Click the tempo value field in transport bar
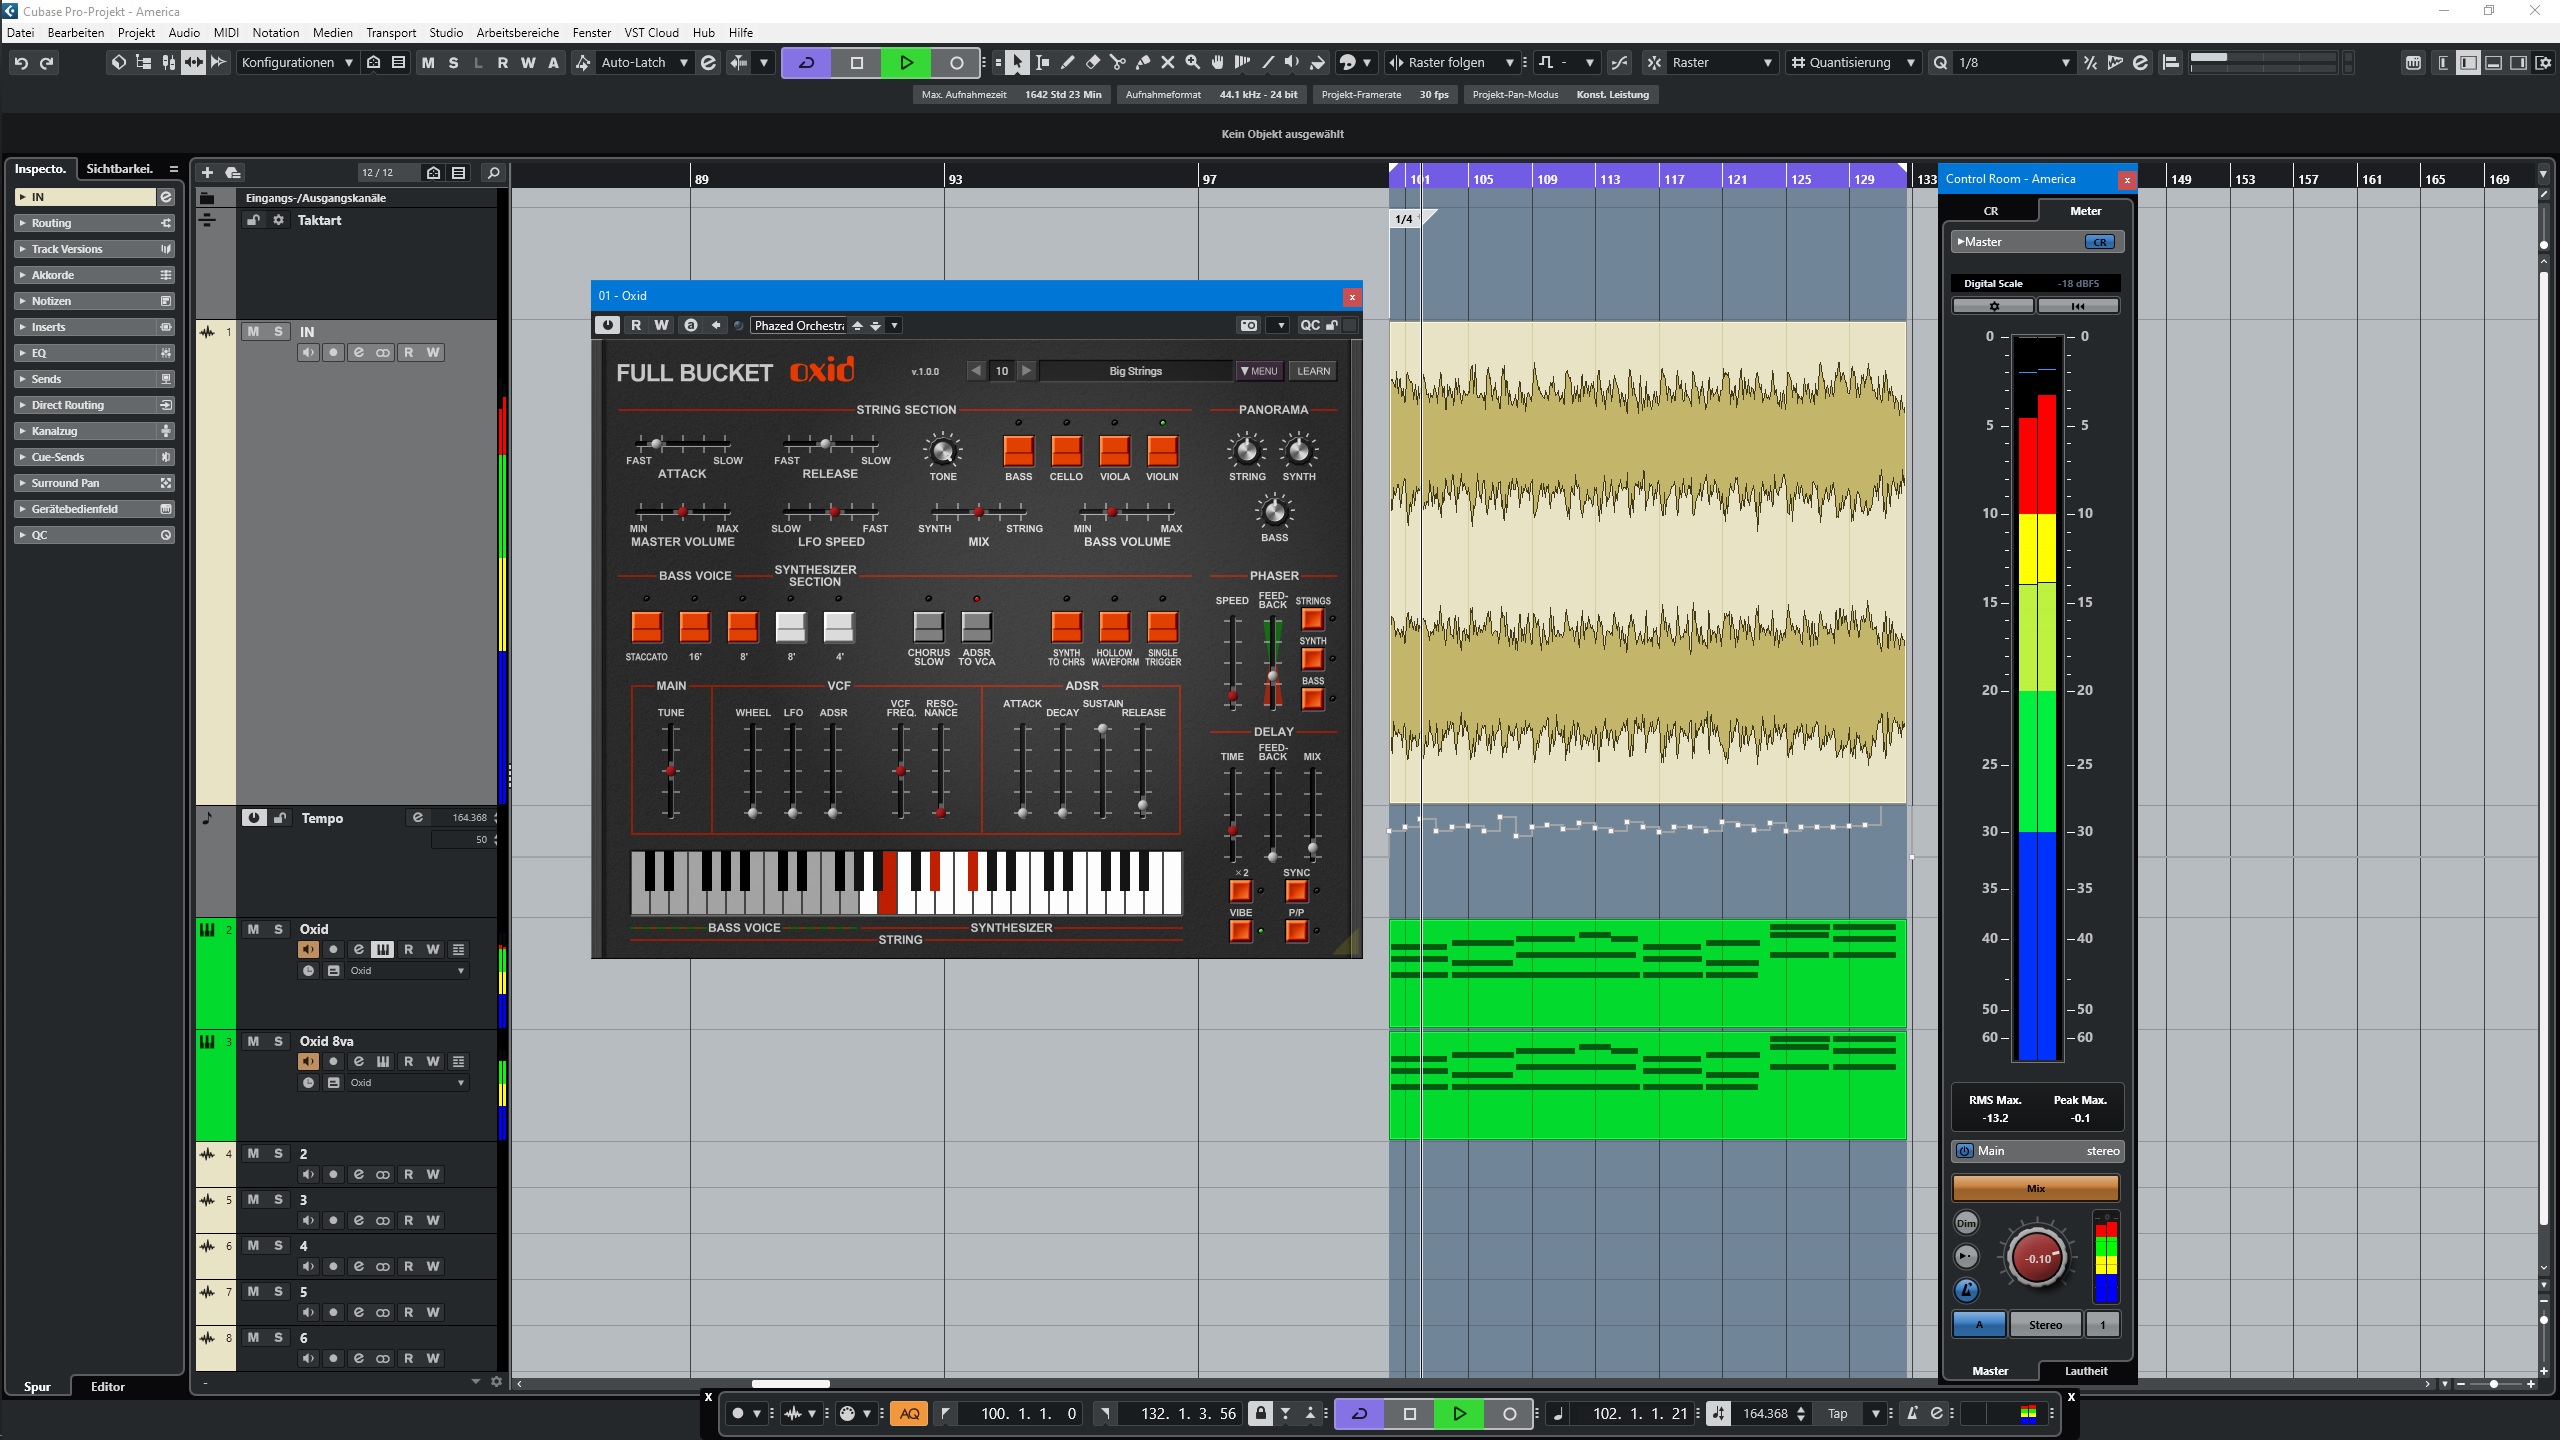2560x1440 pixels. pos(1764,1413)
